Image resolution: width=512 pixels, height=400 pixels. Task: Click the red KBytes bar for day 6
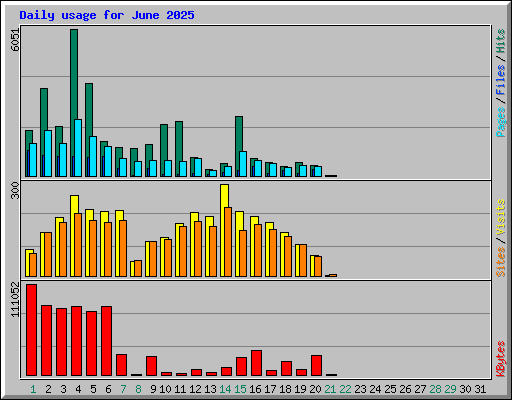[x=107, y=341]
